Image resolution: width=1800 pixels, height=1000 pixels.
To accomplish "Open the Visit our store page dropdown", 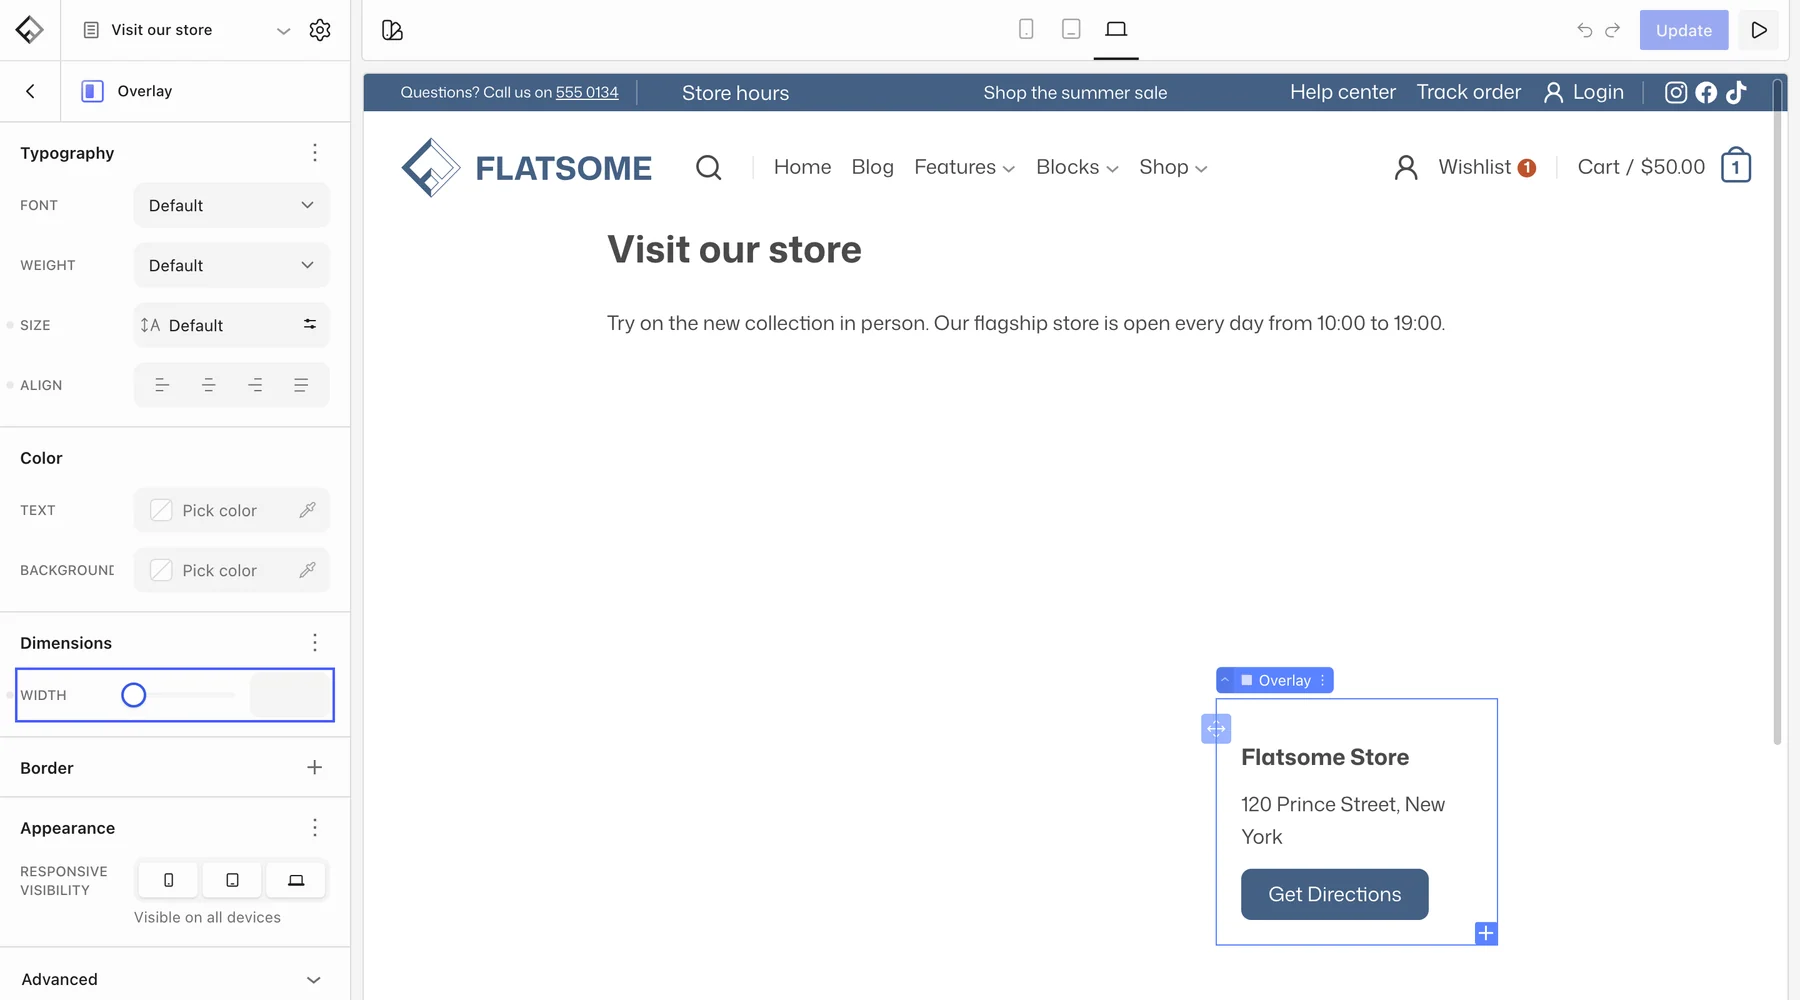I will 284,30.
